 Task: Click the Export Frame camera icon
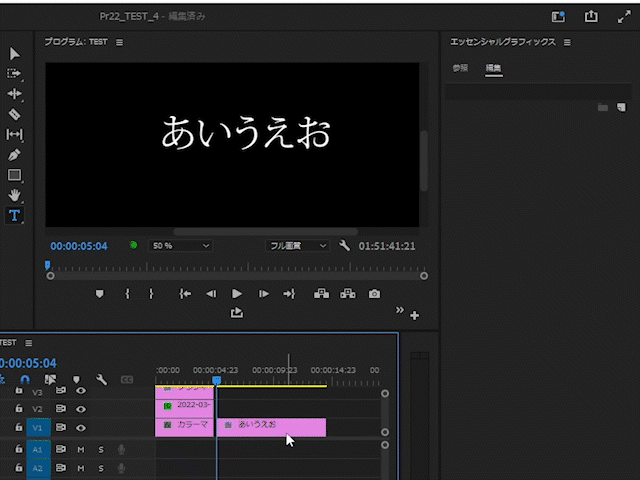tap(374, 294)
